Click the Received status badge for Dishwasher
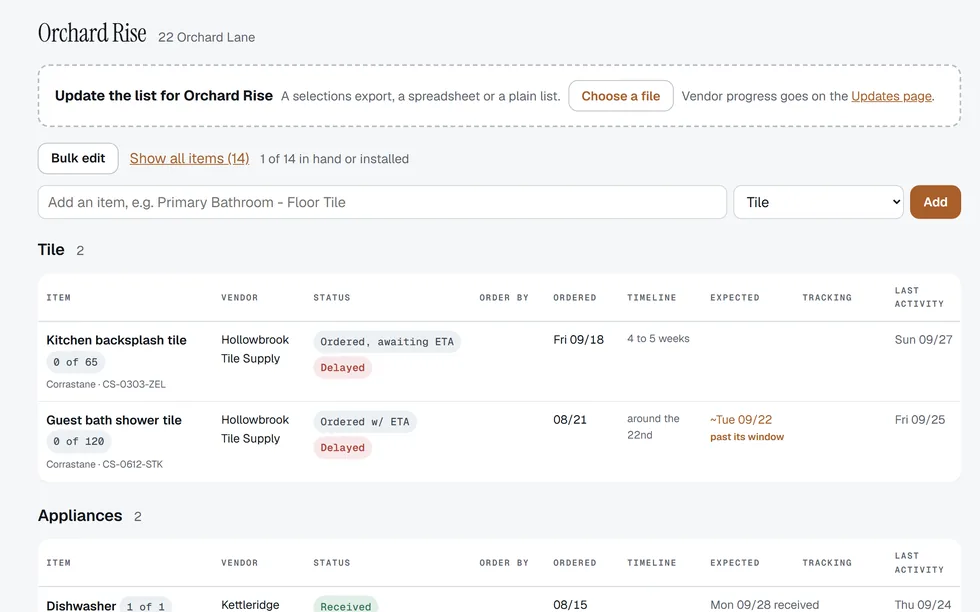This screenshot has height=612, width=980. (x=346, y=606)
